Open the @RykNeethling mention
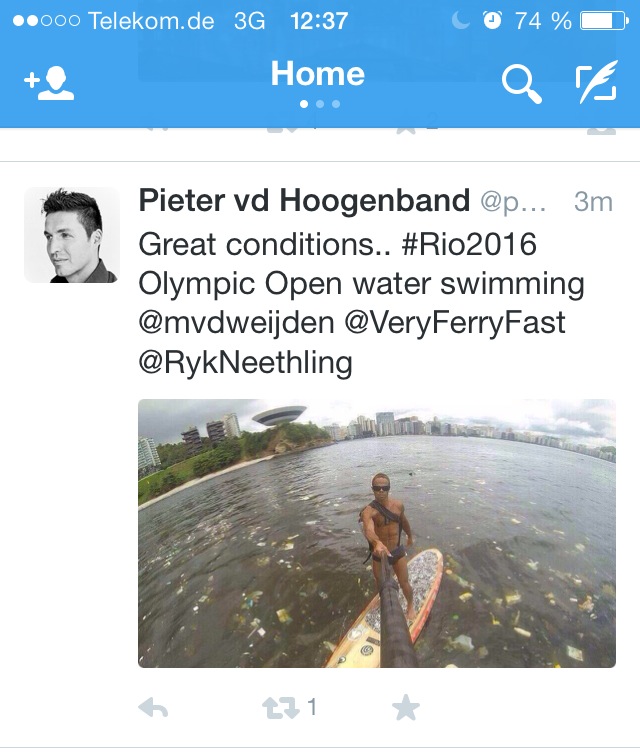 coord(245,362)
